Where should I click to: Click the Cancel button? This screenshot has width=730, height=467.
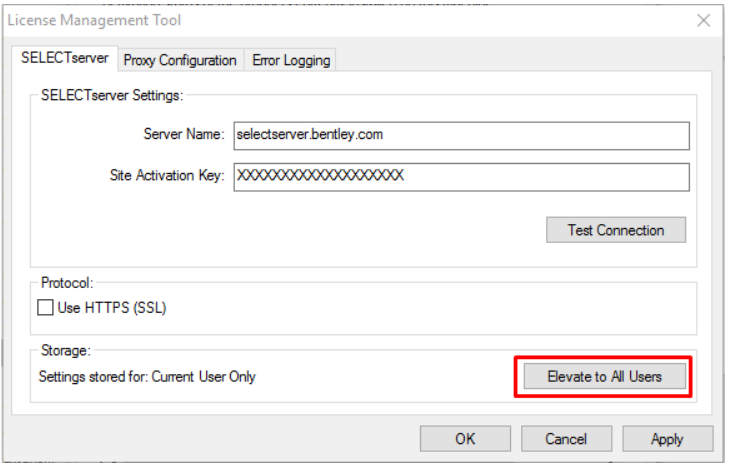pos(566,439)
